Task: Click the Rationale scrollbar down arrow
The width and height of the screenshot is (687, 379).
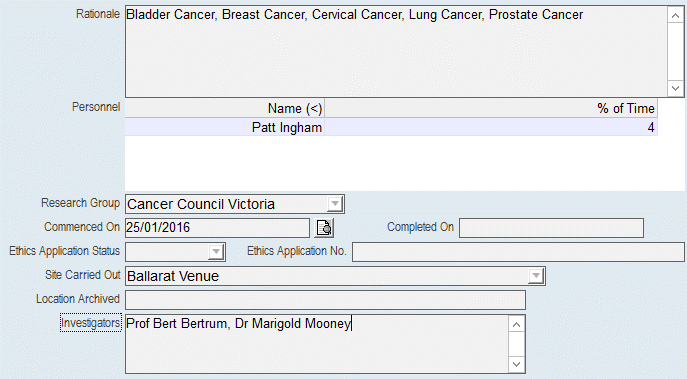Action: (x=675, y=88)
